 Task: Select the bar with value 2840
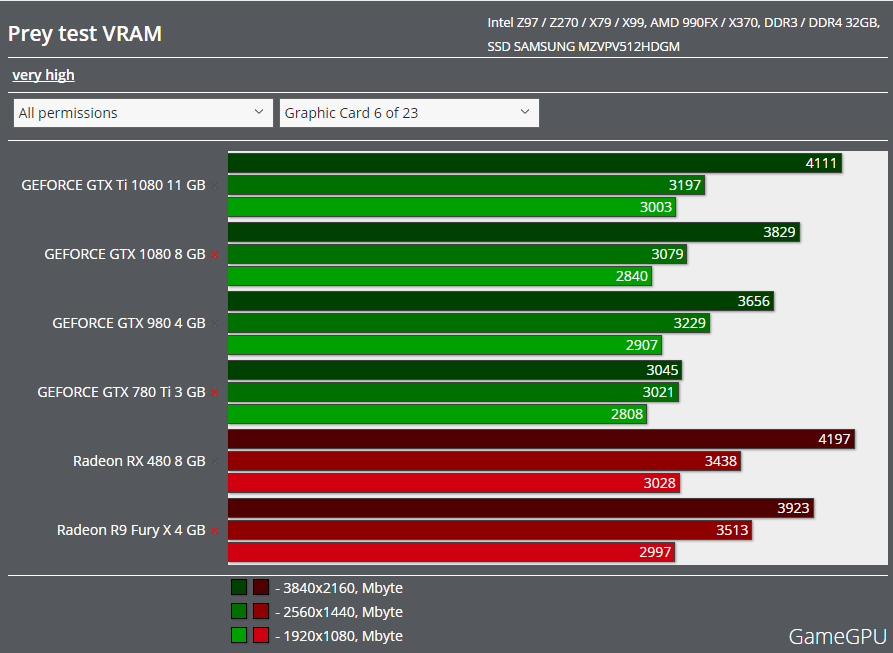[440, 276]
